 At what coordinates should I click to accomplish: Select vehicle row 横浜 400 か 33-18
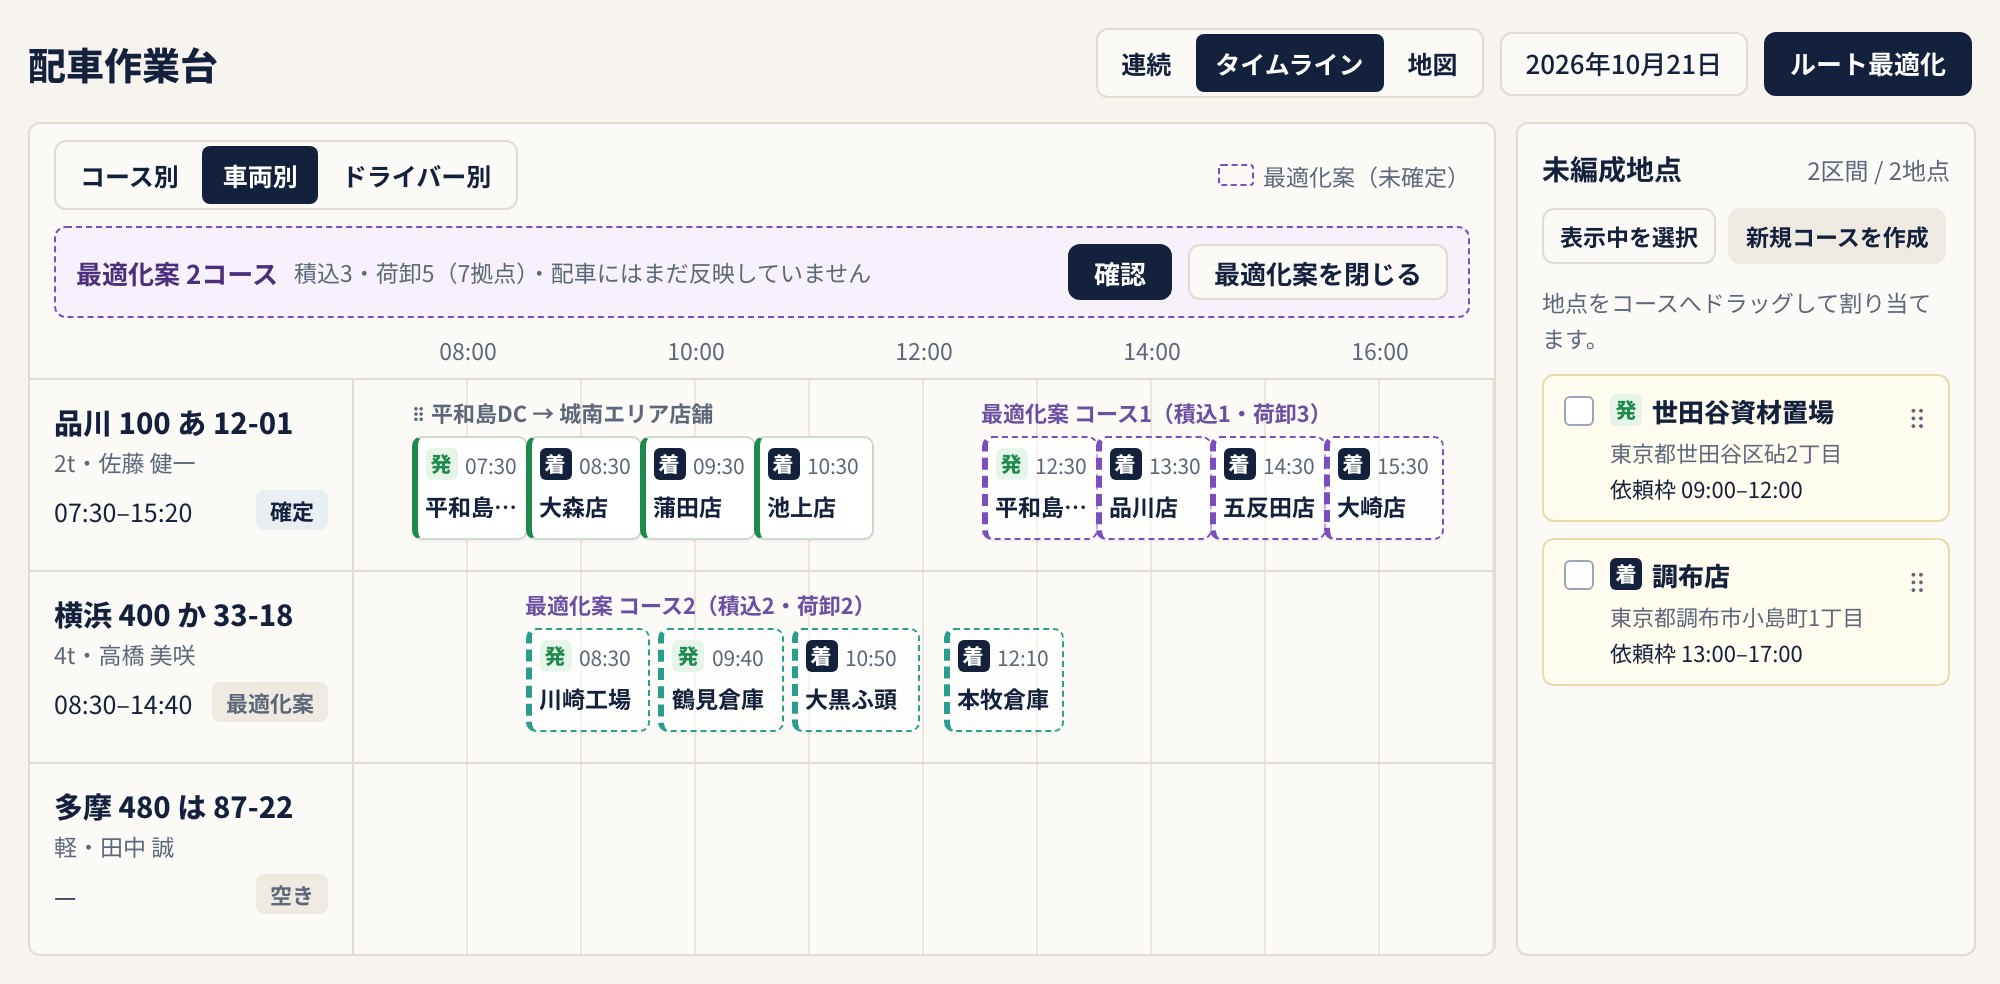pos(191,667)
